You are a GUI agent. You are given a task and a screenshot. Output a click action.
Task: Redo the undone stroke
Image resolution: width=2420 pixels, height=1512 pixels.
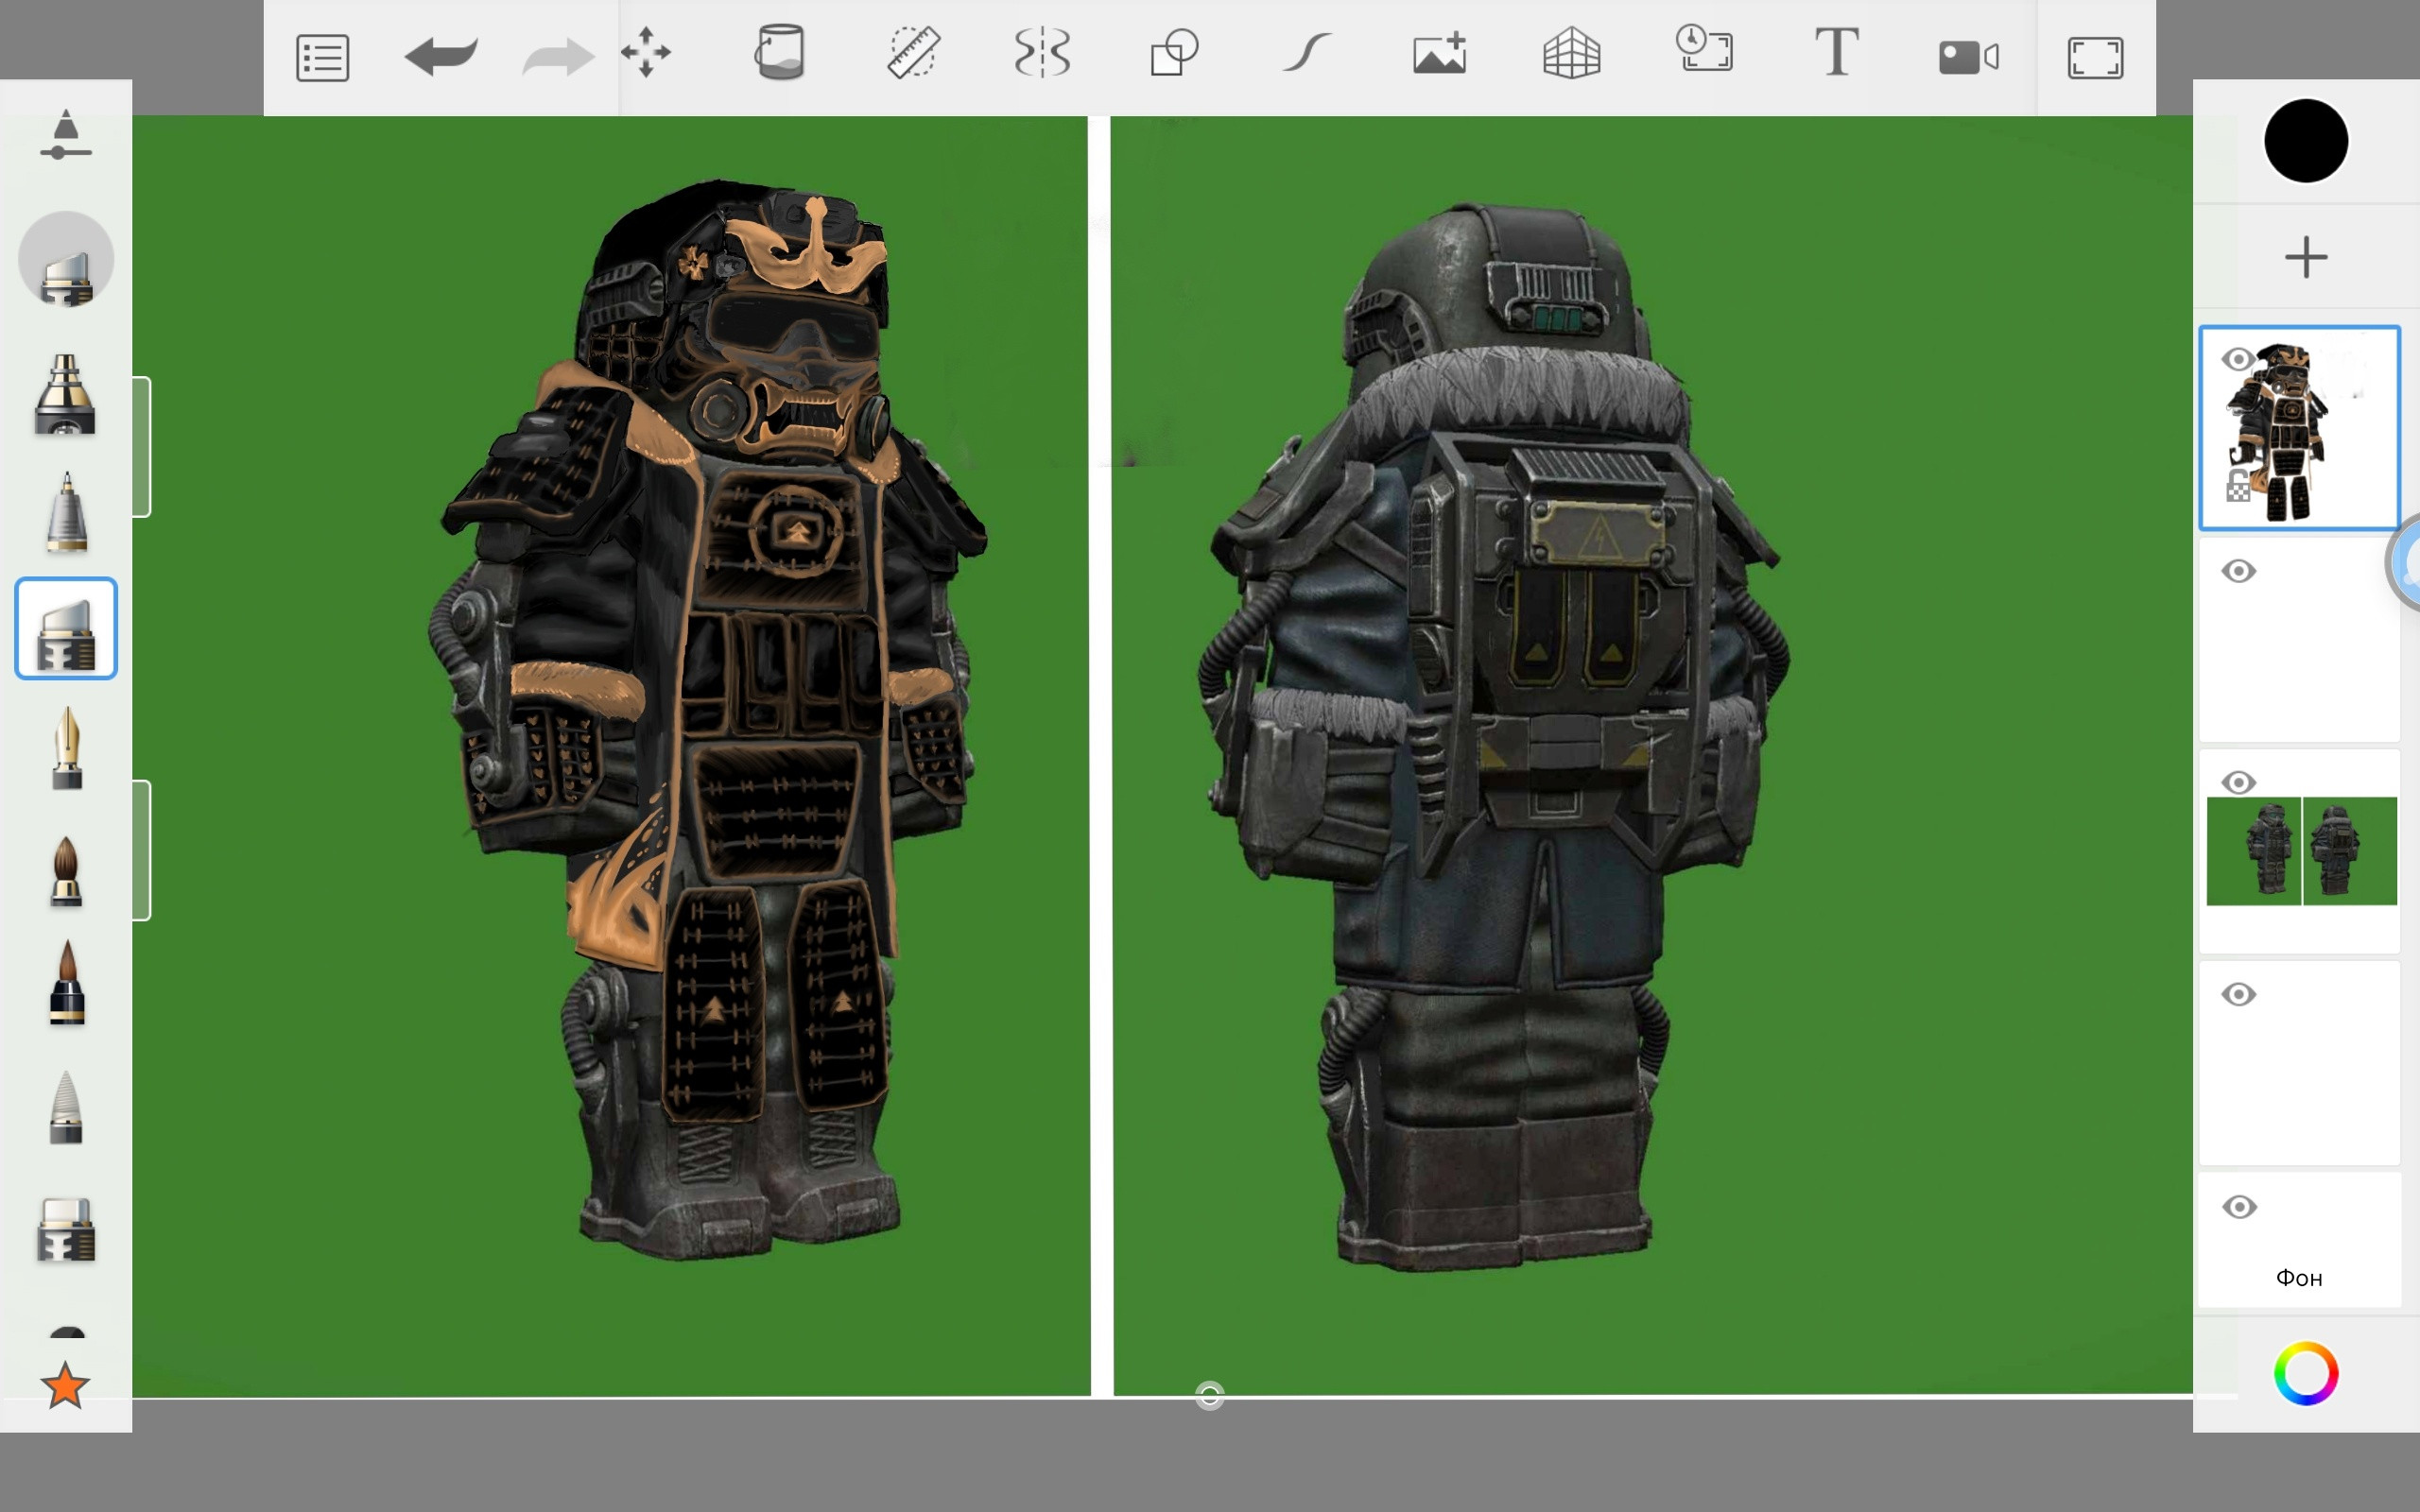(558, 56)
